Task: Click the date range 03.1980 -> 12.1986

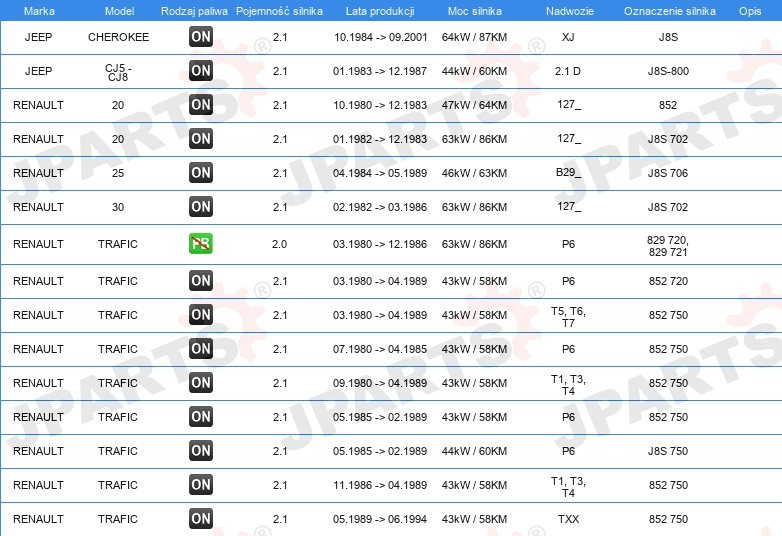Action: pyautogui.click(x=380, y=244)
